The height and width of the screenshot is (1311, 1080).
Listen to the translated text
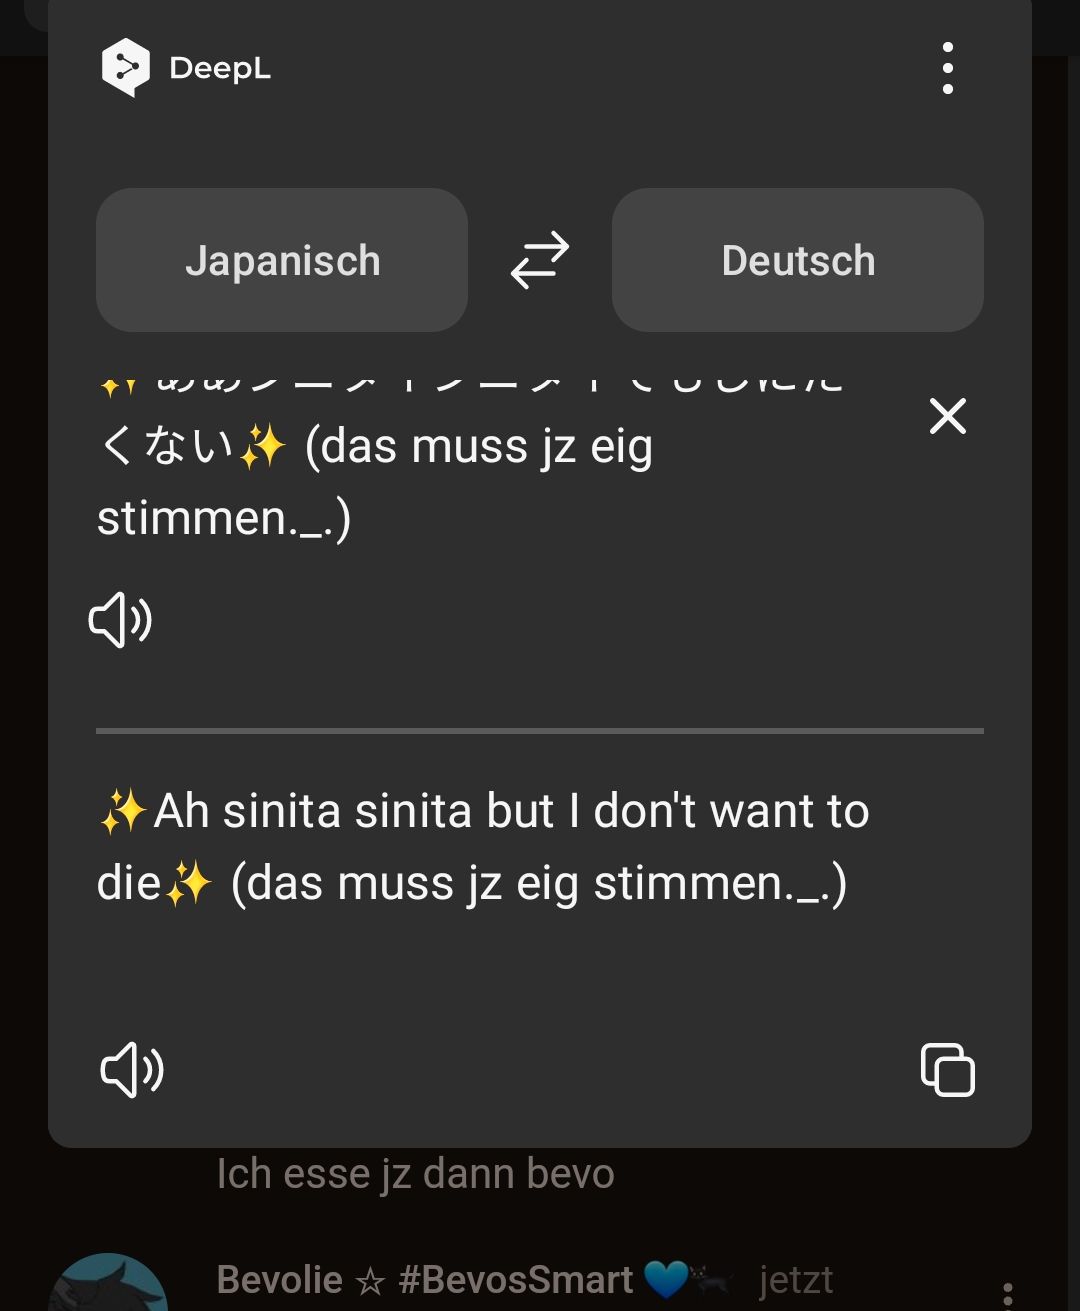132,1069
